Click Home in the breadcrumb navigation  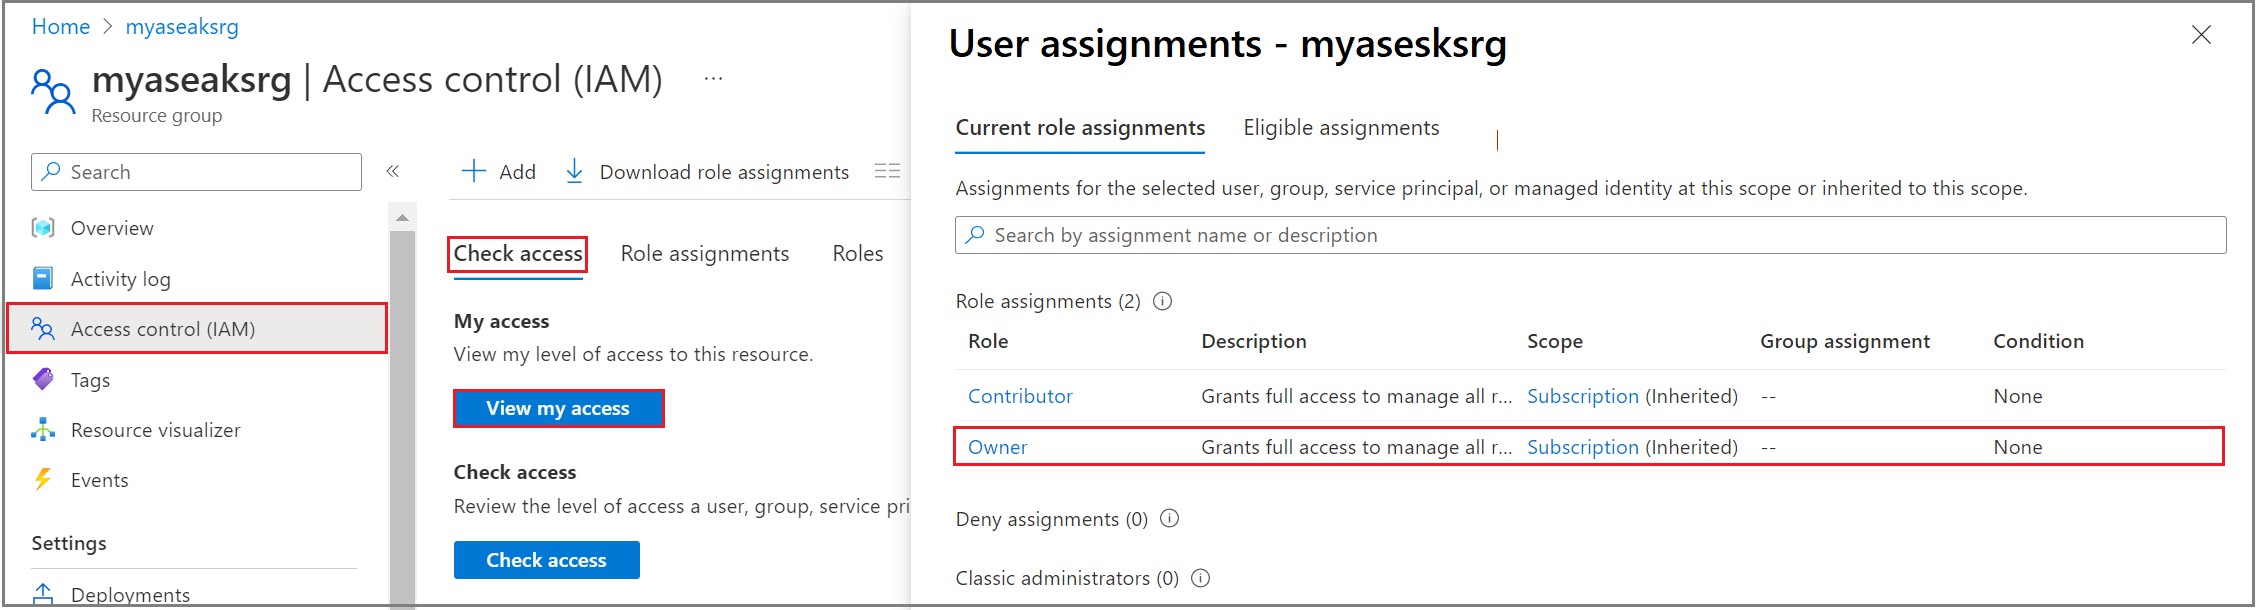pos(60,26)
